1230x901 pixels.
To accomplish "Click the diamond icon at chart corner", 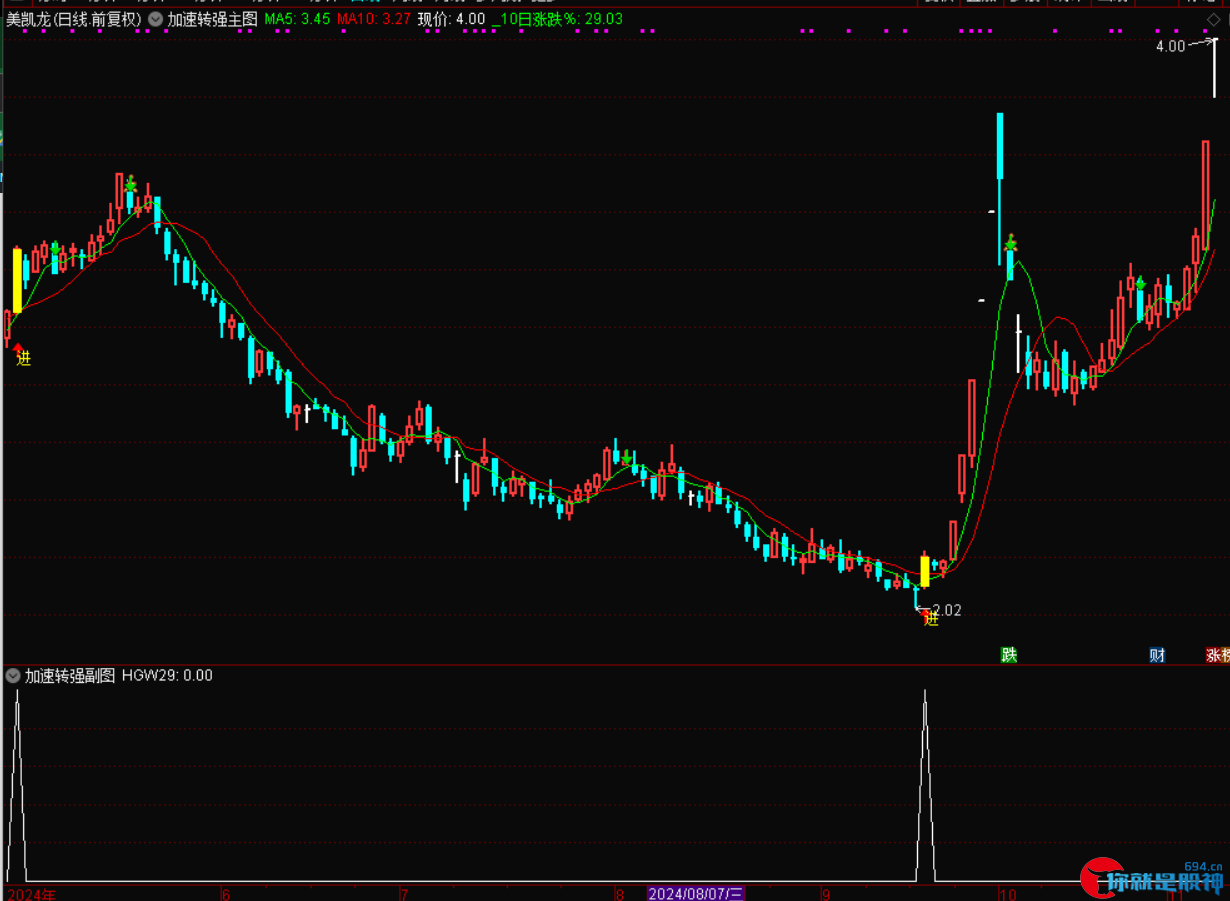I will [1214, 19].
